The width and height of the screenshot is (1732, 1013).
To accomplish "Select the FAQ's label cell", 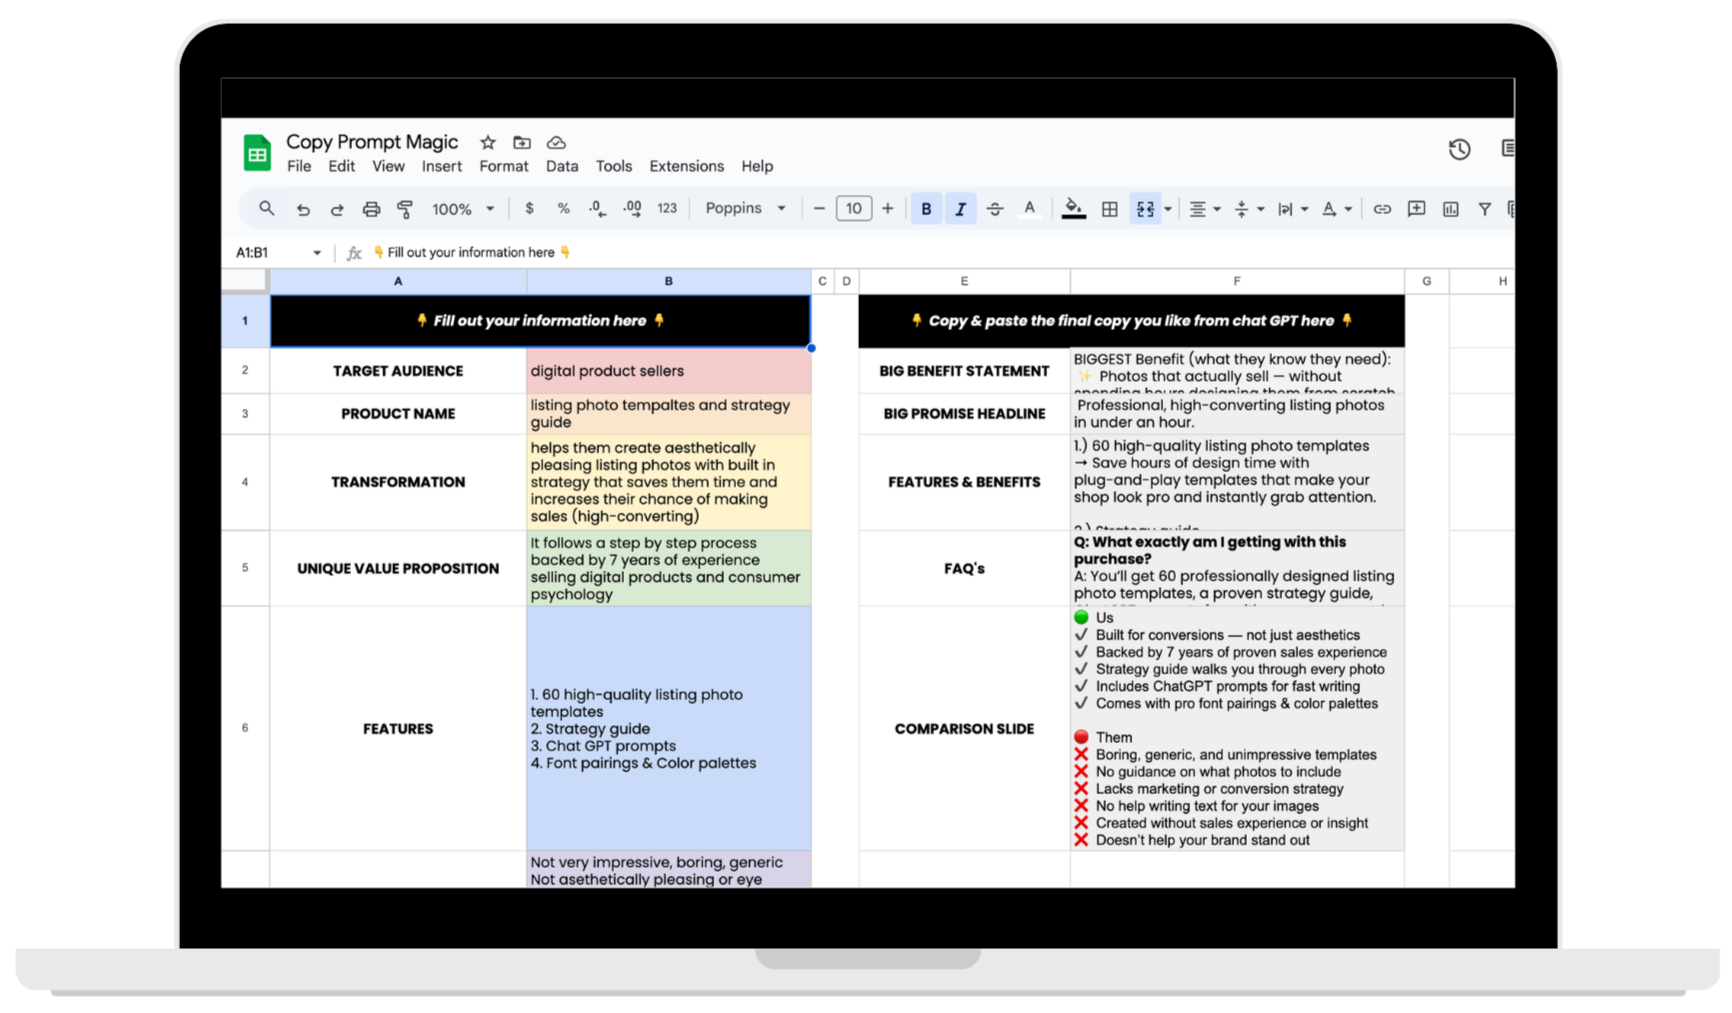I will click(964, 568).
